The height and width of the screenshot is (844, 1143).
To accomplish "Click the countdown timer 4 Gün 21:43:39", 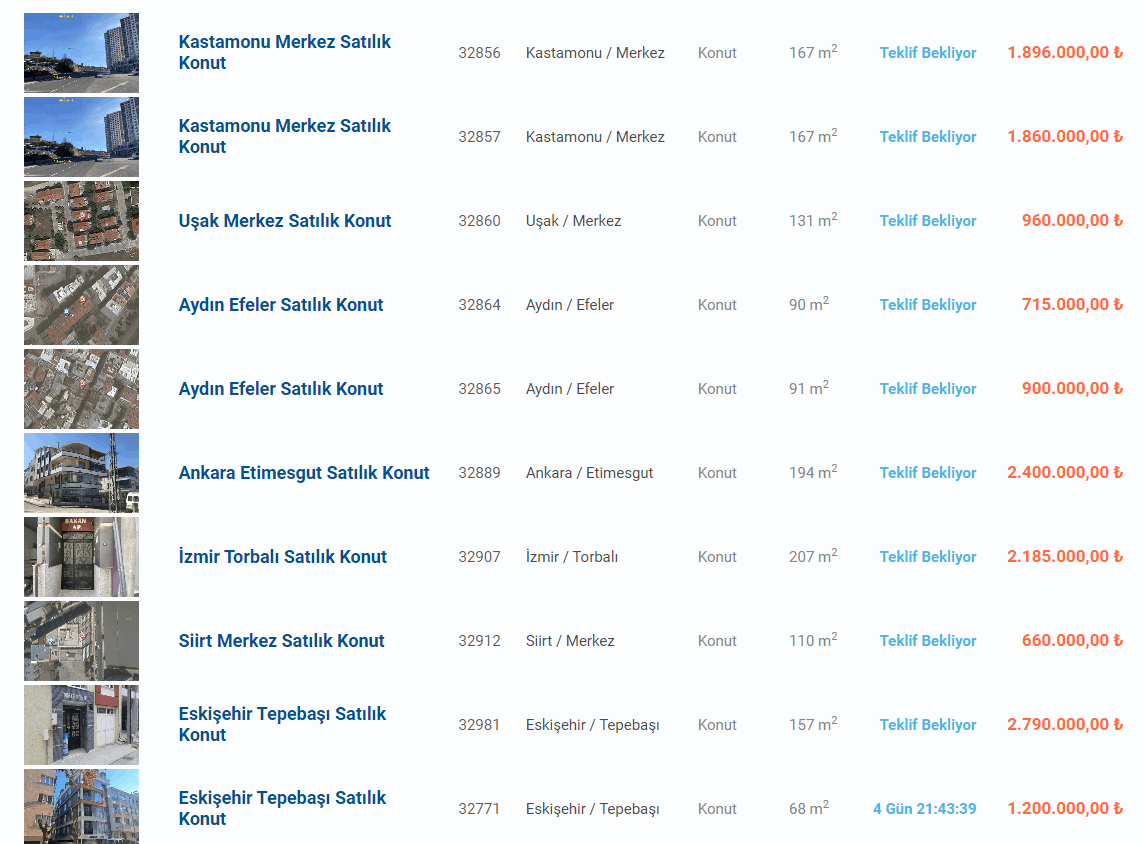I will (x=925, y=809).
